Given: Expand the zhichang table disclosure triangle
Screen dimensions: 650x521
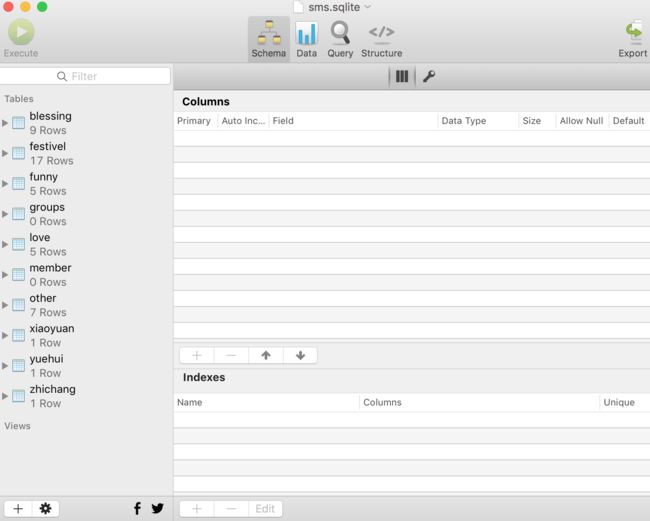Looking at the screenshot, I should click(x=5, y=396).
